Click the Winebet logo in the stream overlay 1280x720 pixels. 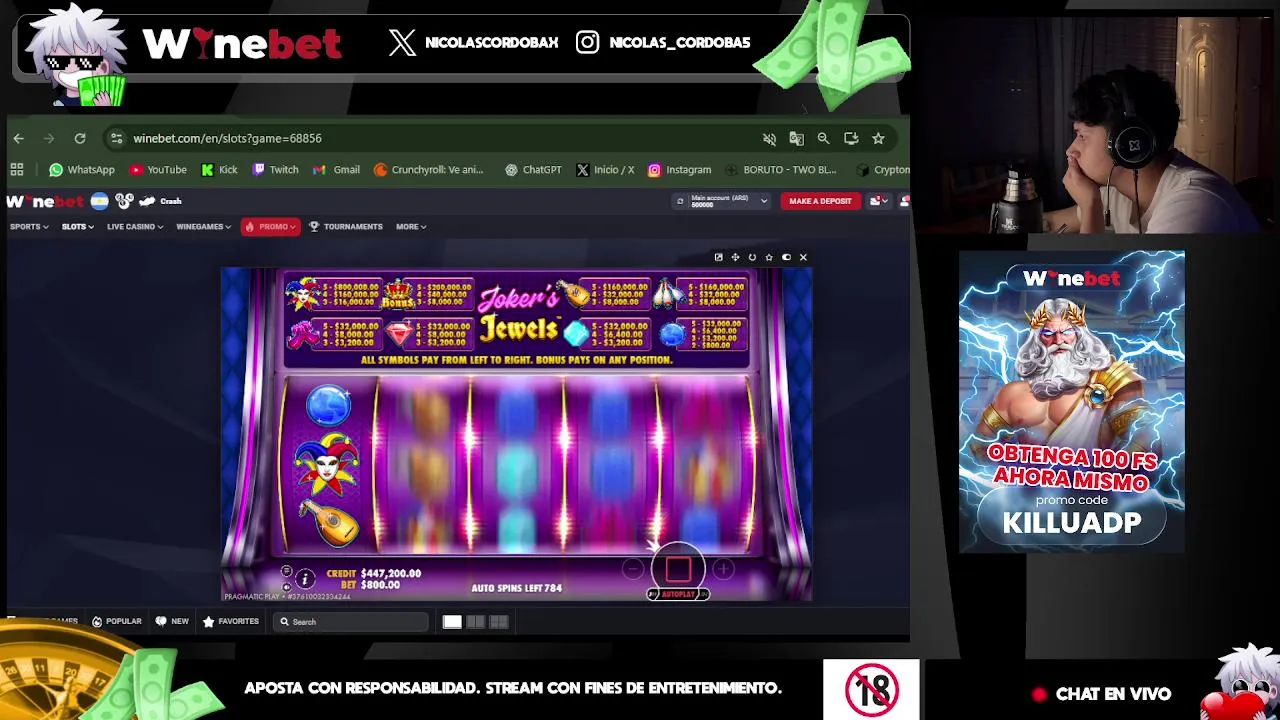click(x=242, y=43)
